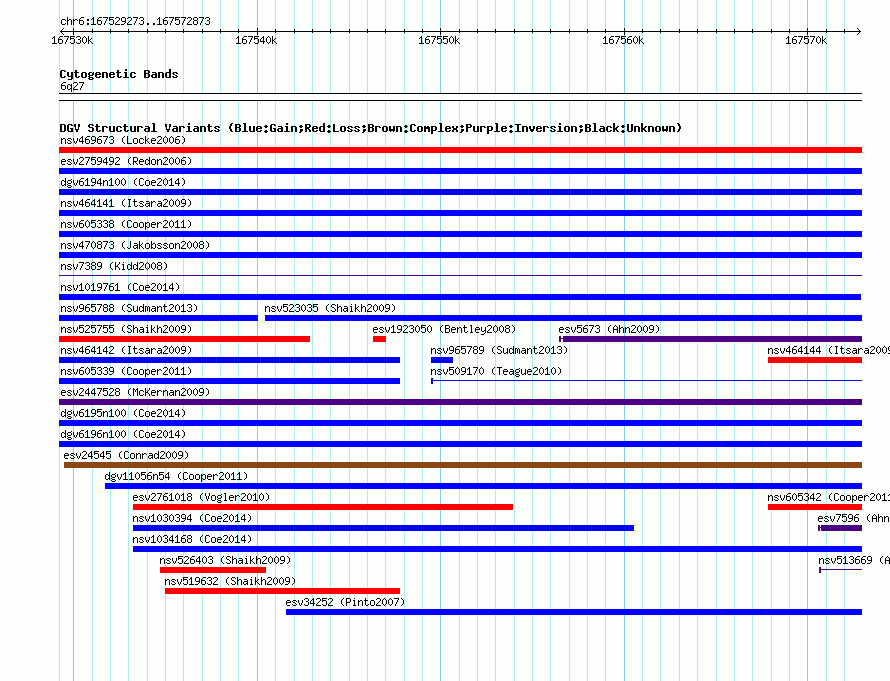890x681 pixels.
Task: Click the nsv464141 (Itsara2009) label
Action: click(x=126, y=203)
